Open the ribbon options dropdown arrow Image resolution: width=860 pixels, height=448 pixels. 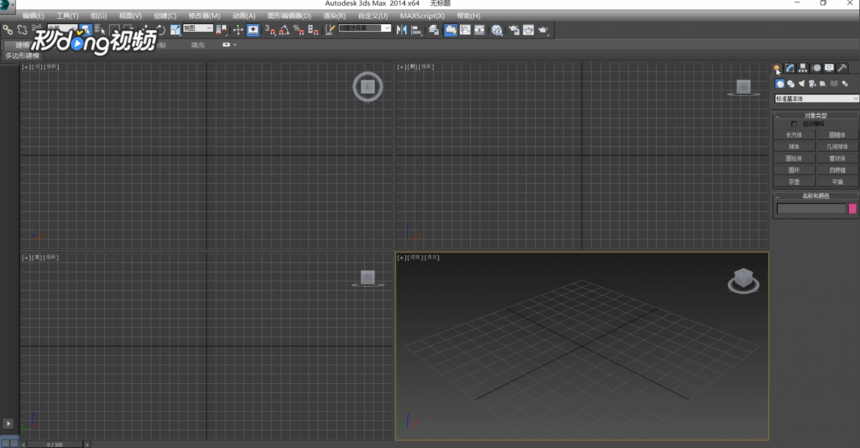click(235, 45)
